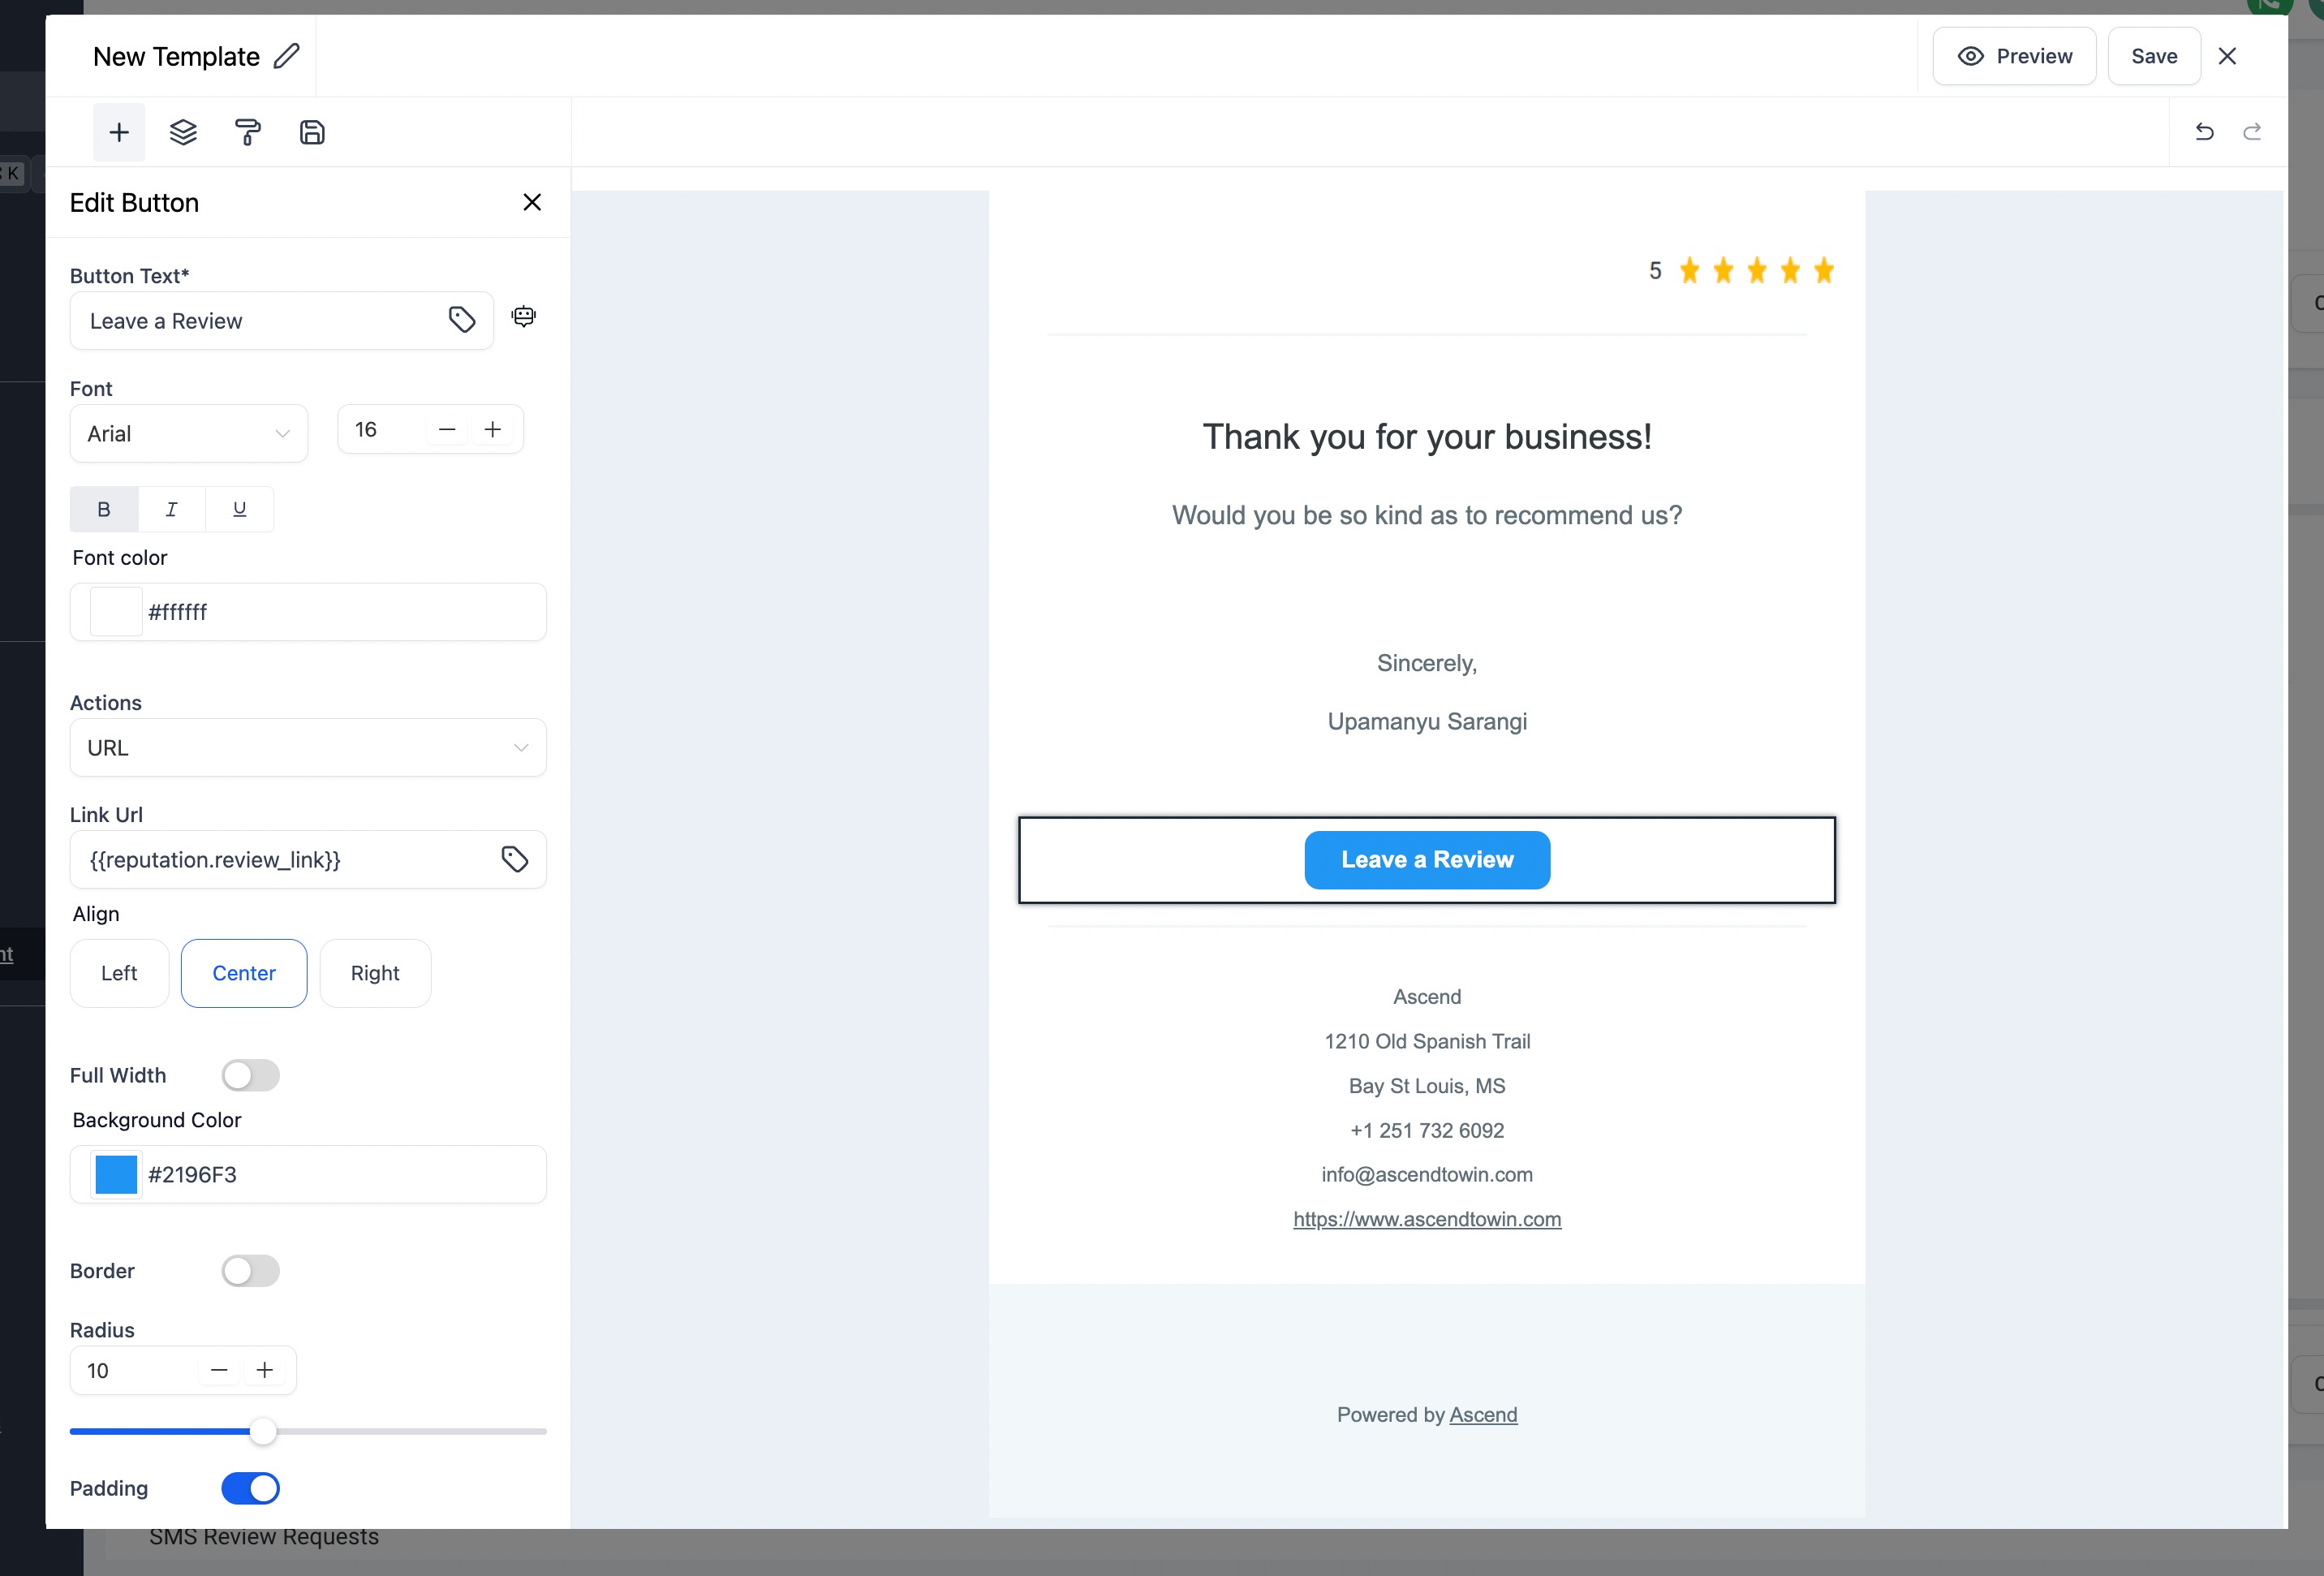2324x1576 pixels.
Task: Open the layers panel icon
Action: coord(183,132)
